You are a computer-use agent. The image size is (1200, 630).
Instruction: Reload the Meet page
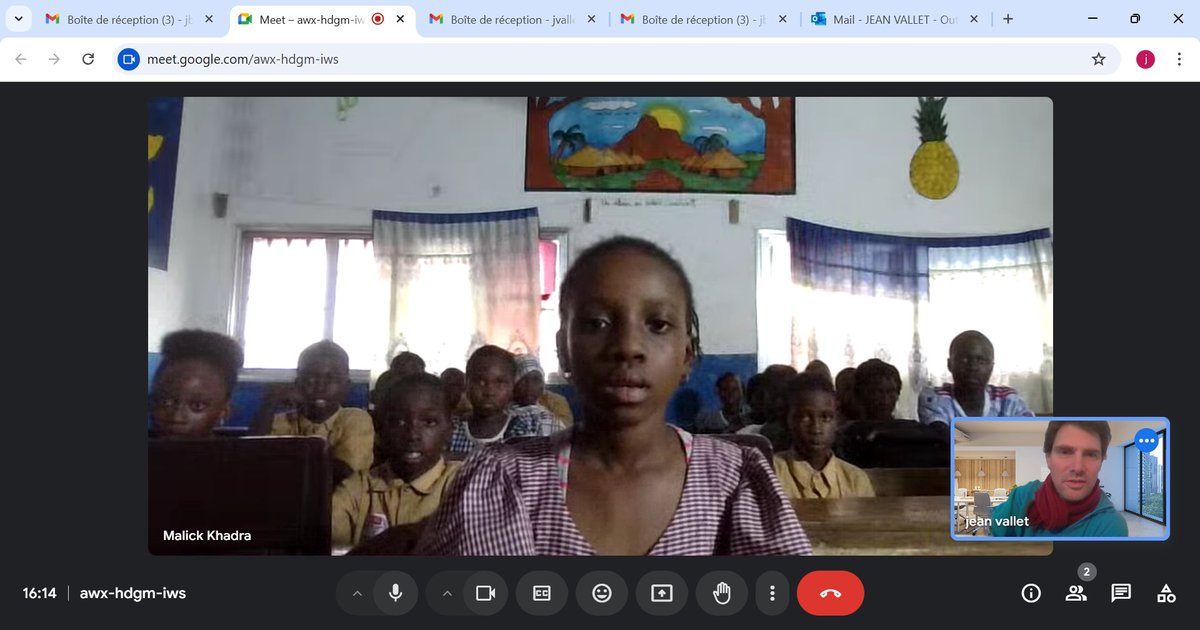tap(88, 59)
